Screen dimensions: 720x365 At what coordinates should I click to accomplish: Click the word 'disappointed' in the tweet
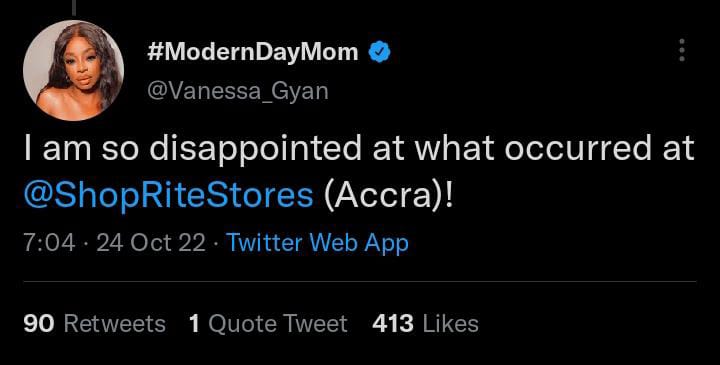pos(256,150)
